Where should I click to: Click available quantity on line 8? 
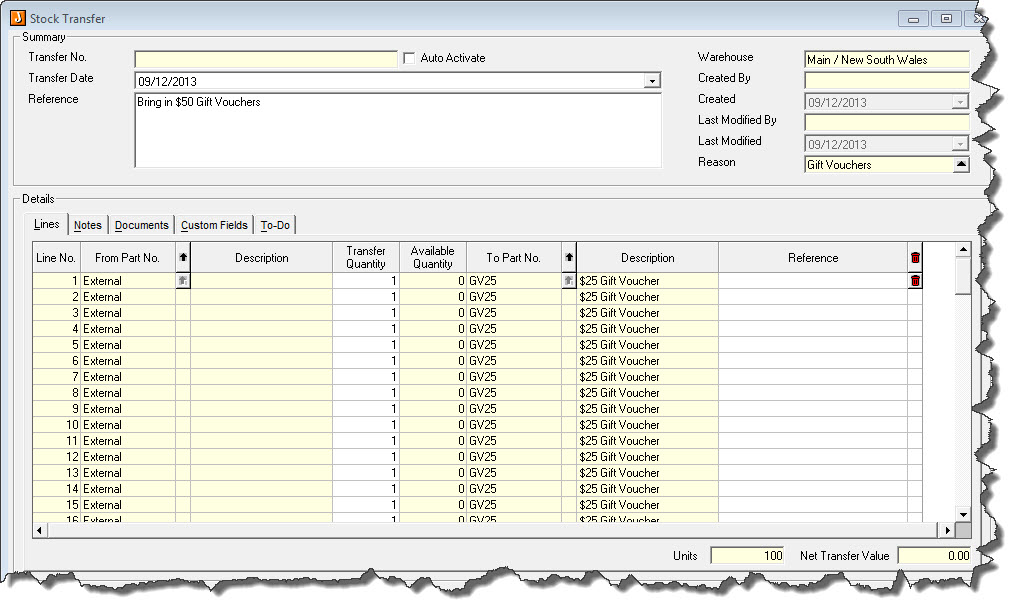pos(433,393)
